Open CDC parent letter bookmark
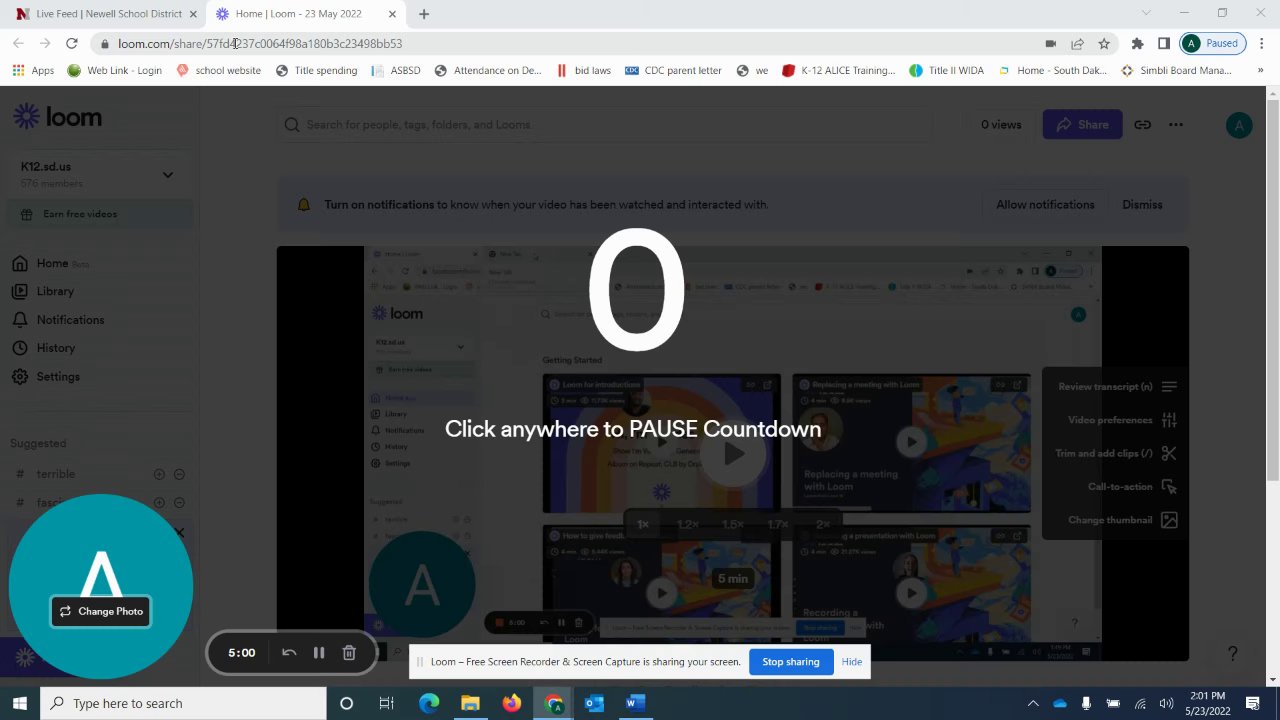 (673, 71)
